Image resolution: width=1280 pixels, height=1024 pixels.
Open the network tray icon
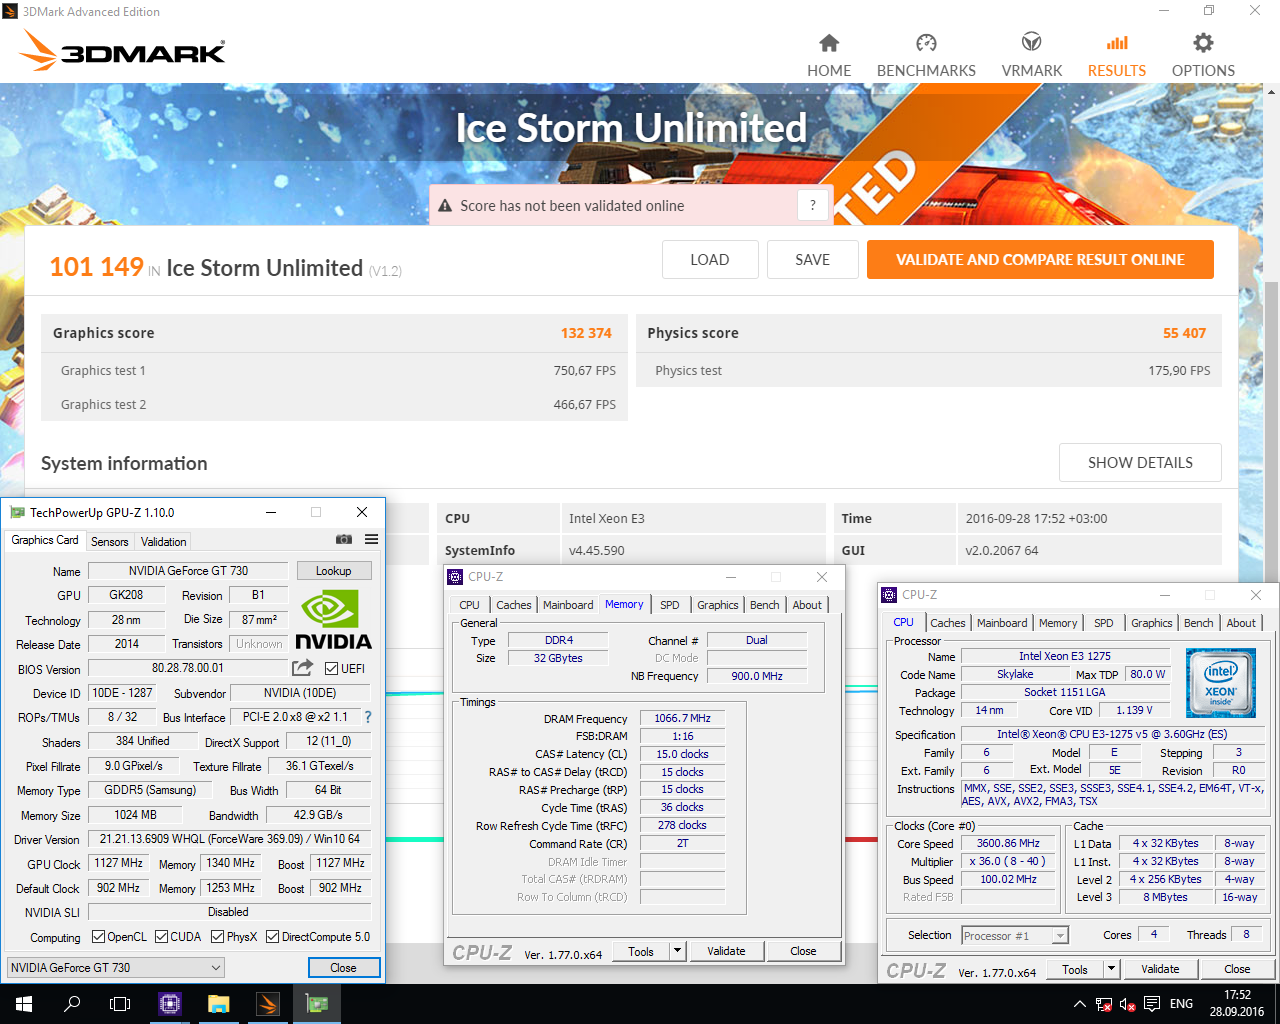pos(1104,1004)
